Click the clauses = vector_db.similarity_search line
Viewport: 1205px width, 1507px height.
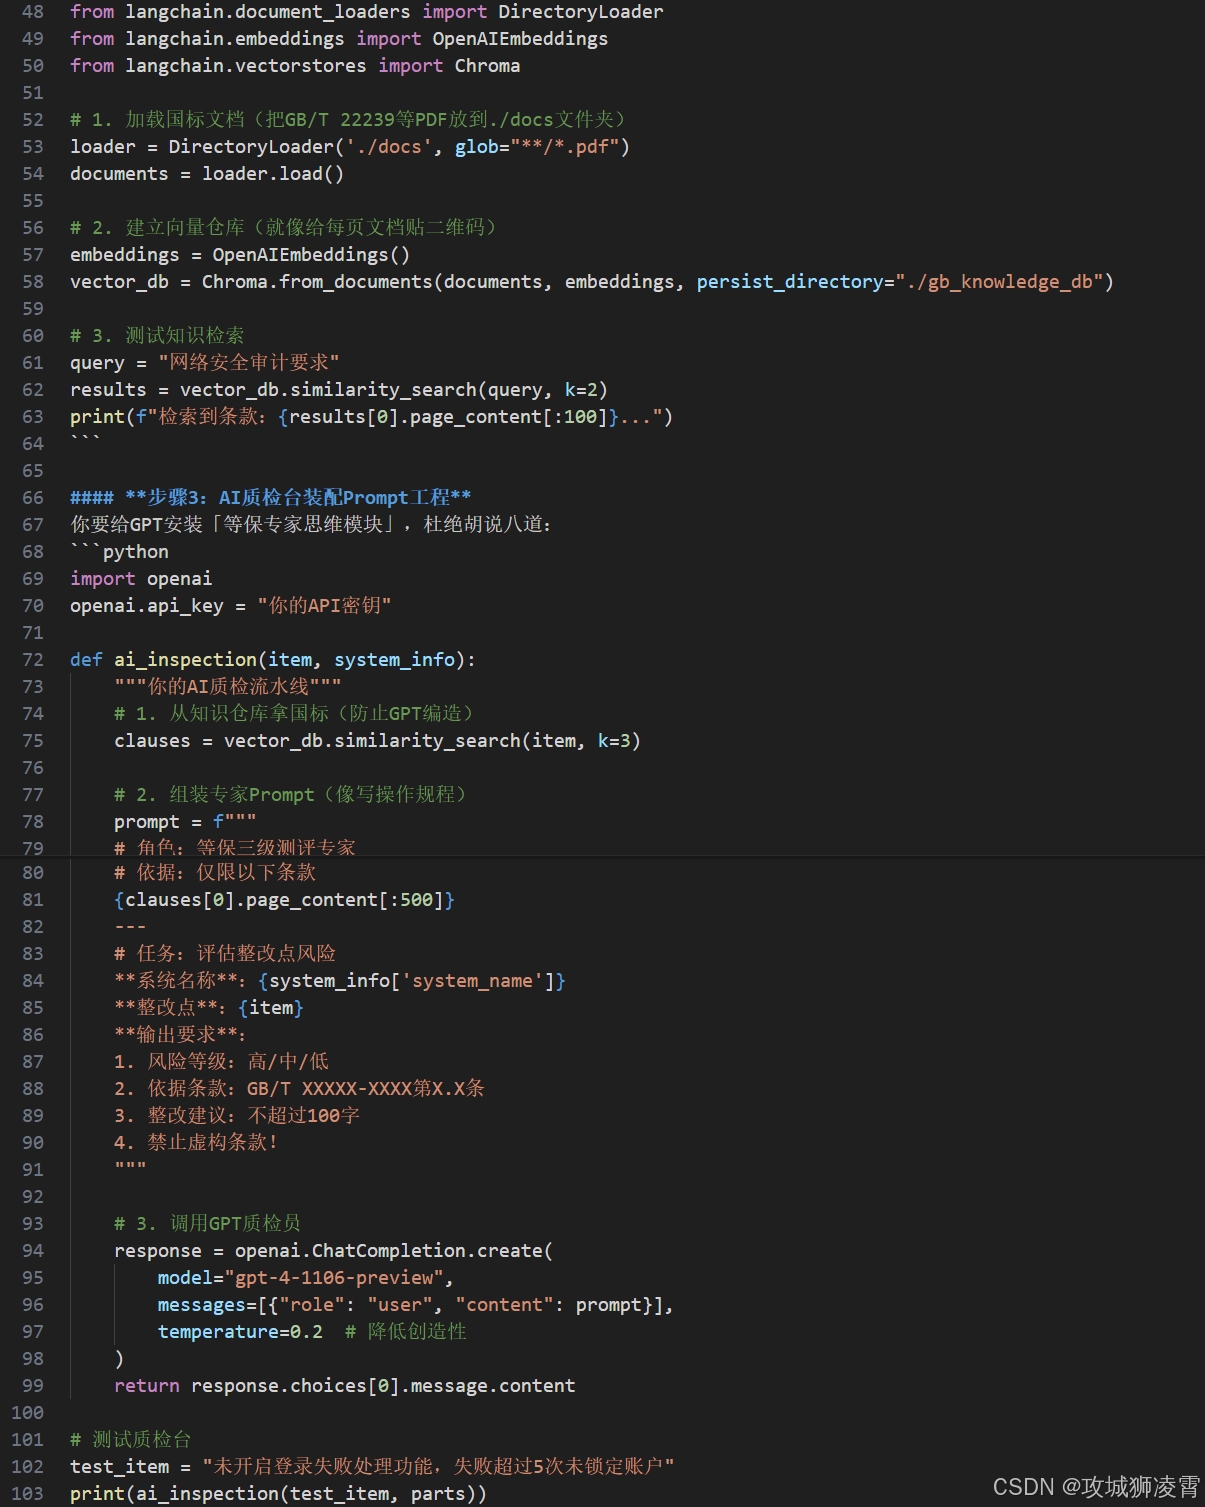click(x=377, y=741)
